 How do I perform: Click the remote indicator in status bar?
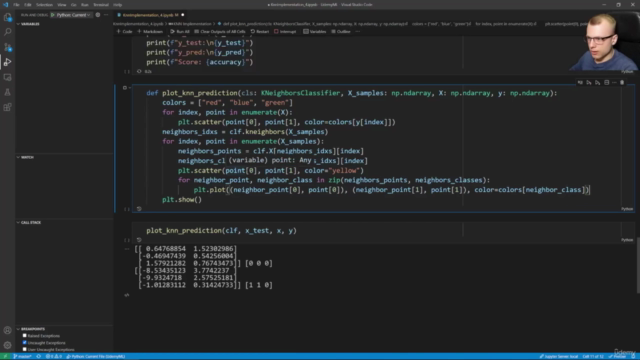pyautogui.click(x=5, y=356)
